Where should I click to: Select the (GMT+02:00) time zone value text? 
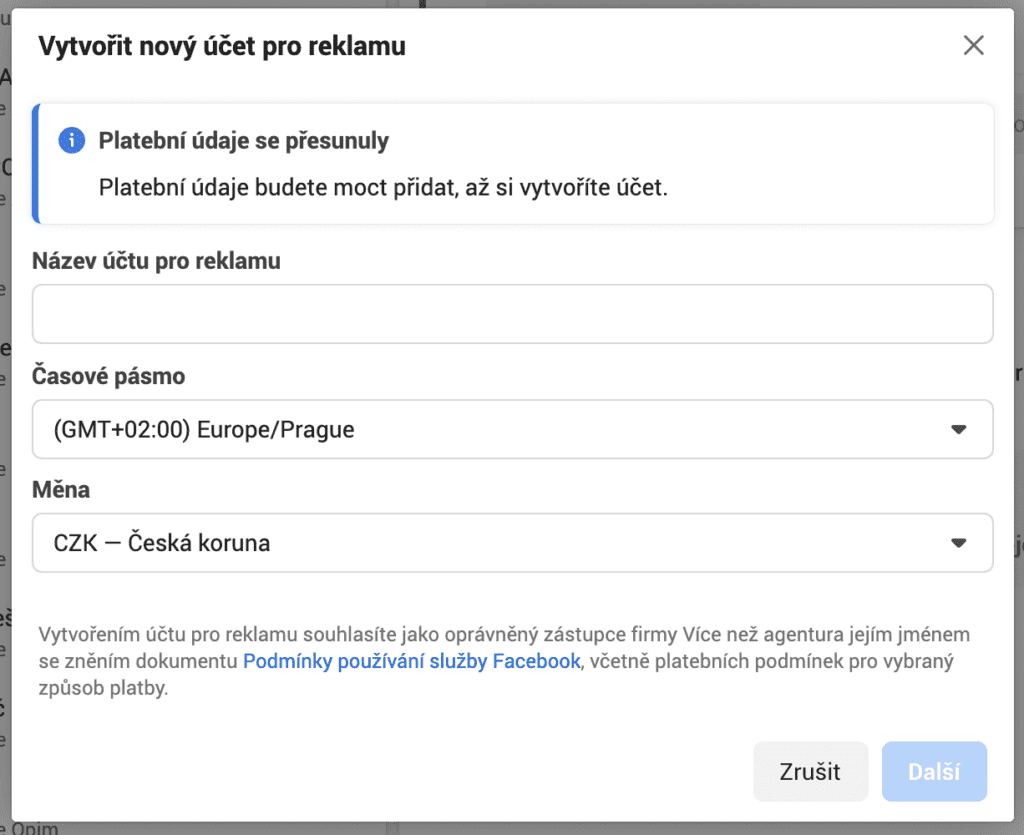click(204, 430)
